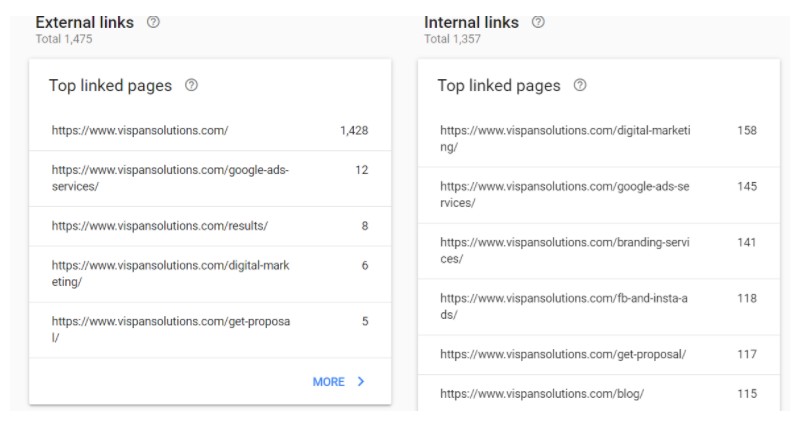Click the Total 1,475 text
This screenshot has width=803, height=433.
(x=64, y=39)
